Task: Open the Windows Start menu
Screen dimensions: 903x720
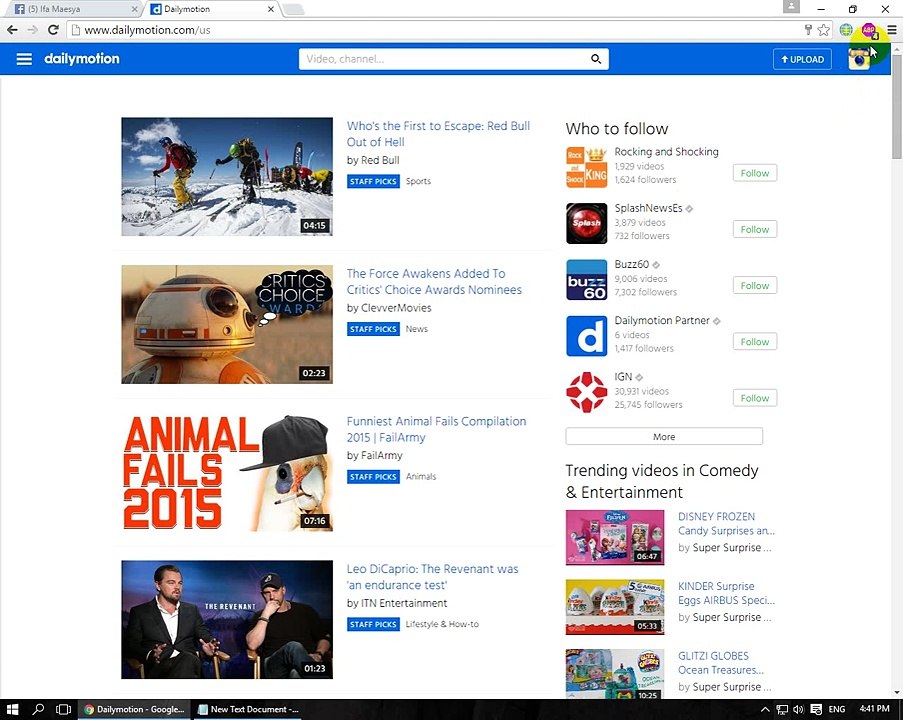Action: click(12, 709)
